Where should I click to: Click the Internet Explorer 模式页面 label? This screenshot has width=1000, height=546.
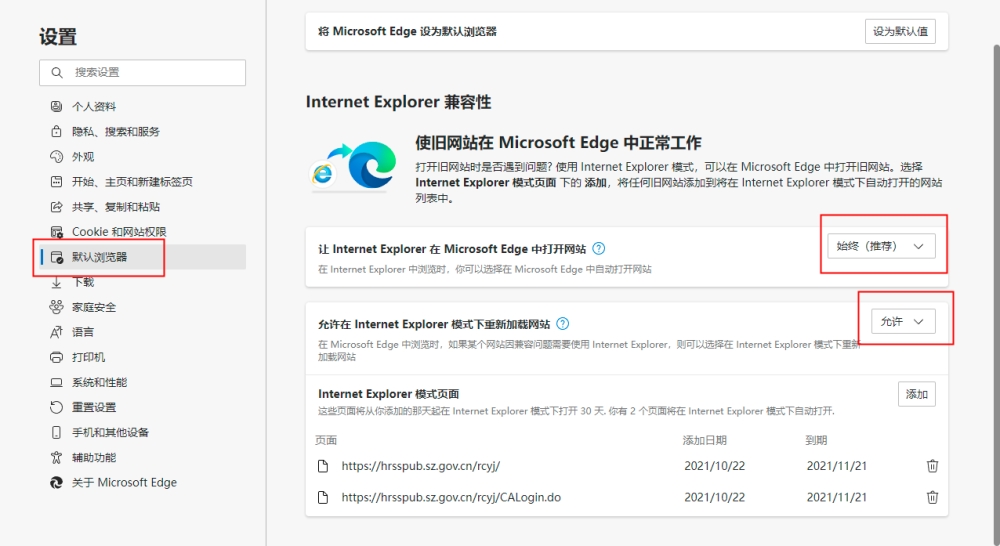point(388,394)
